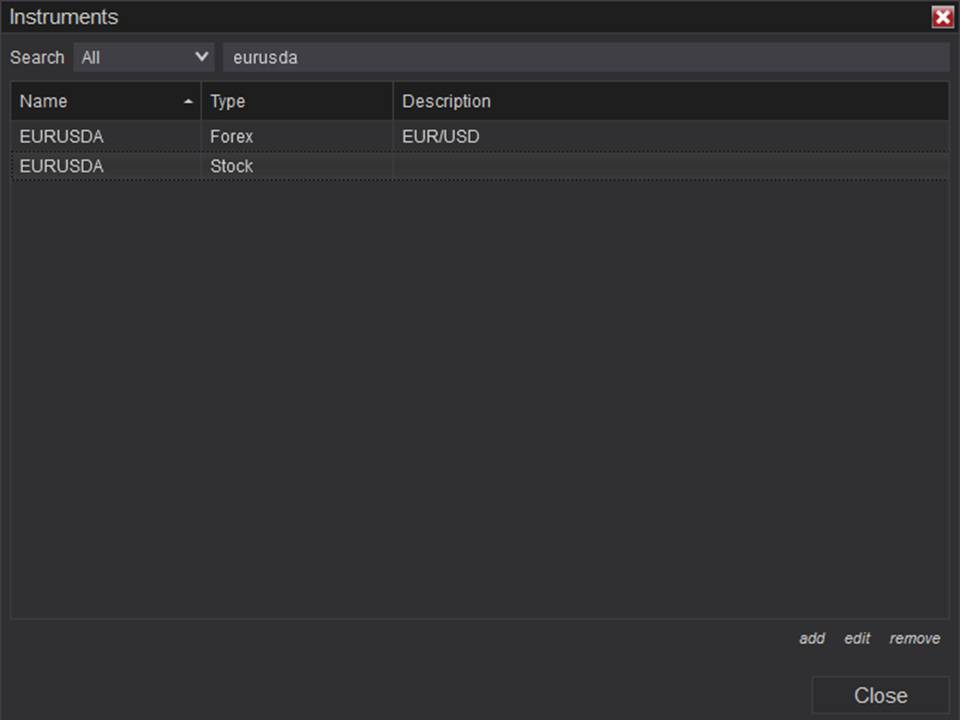Image resolution: width=960 pixels, height=720 pixels.
Task: Click the dropdown chevron next to All
Action: pyautogui.click(x=201, y=57)
